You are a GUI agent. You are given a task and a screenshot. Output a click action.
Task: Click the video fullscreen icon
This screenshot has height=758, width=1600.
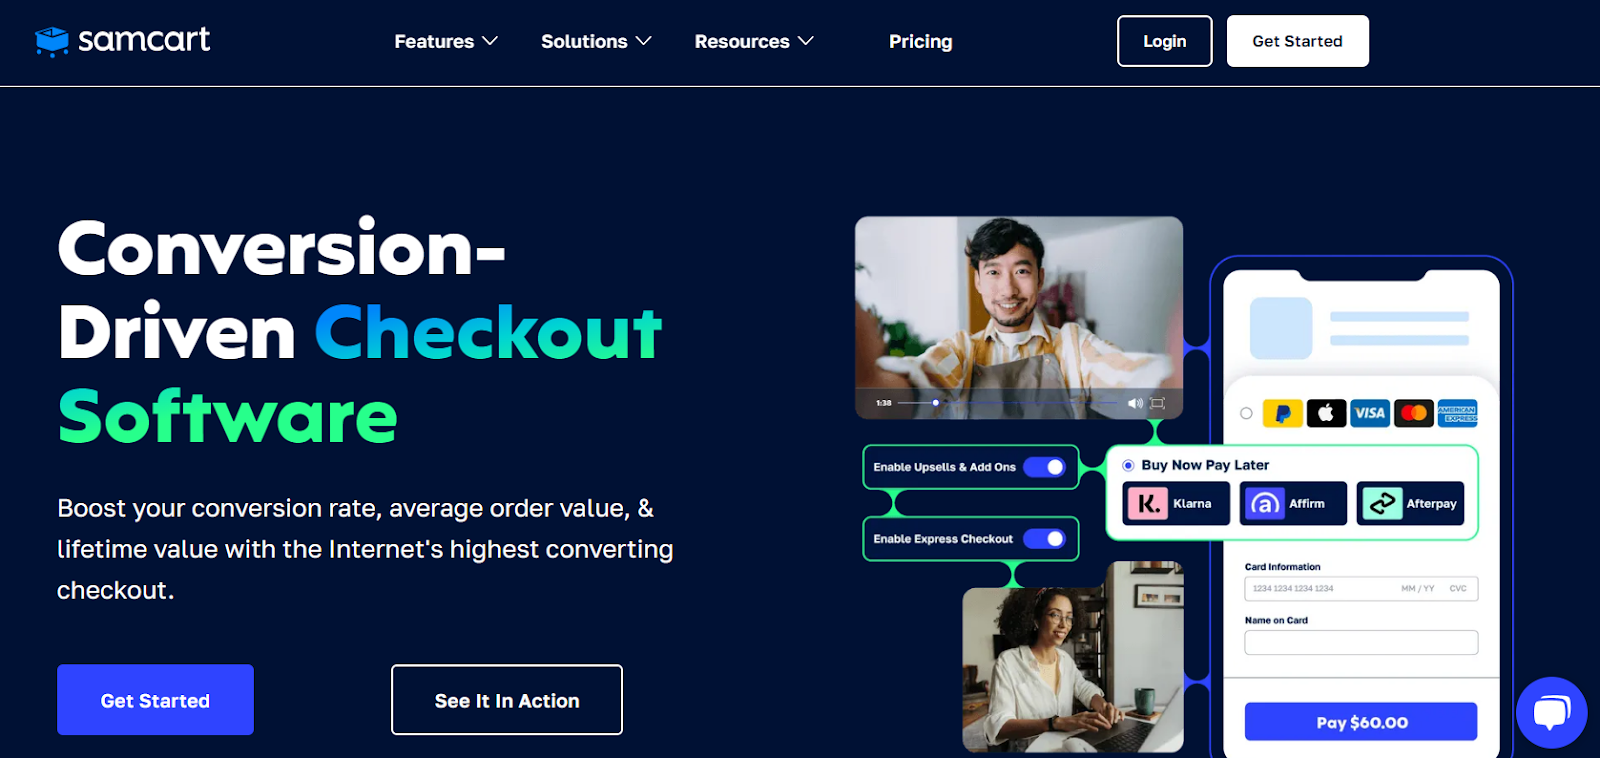(x=1158, y=403)
